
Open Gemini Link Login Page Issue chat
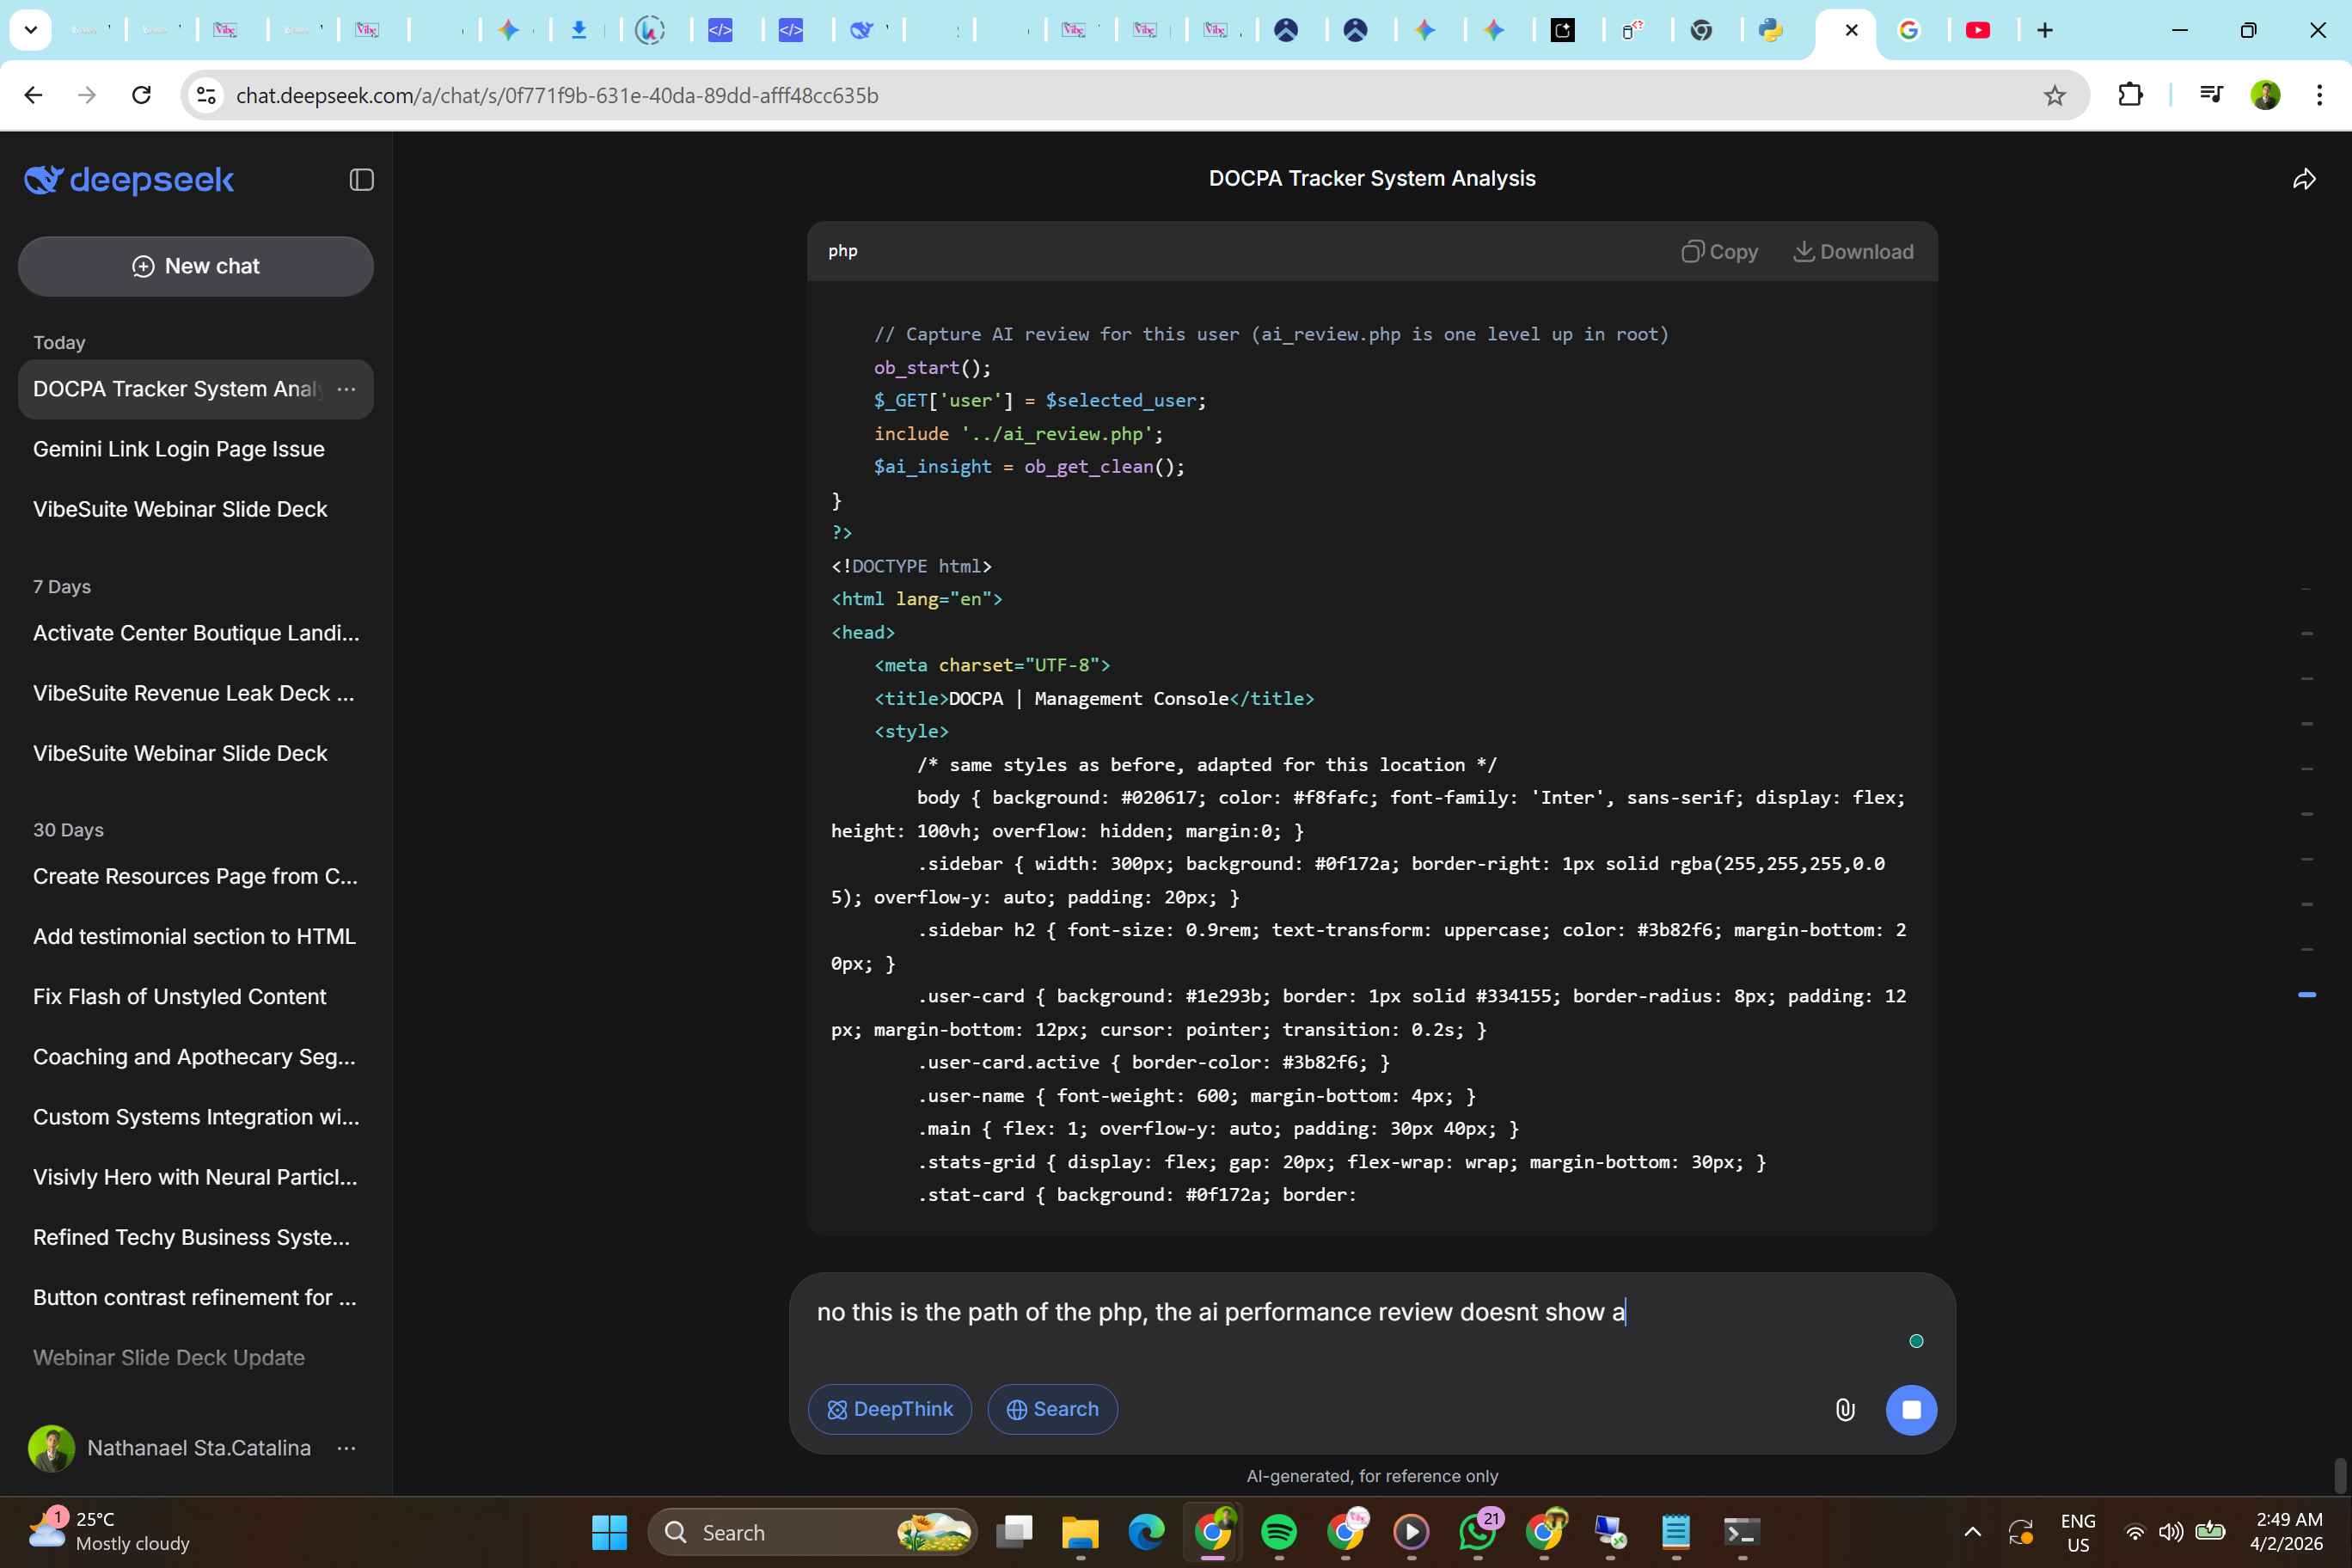tap(179, 449)
